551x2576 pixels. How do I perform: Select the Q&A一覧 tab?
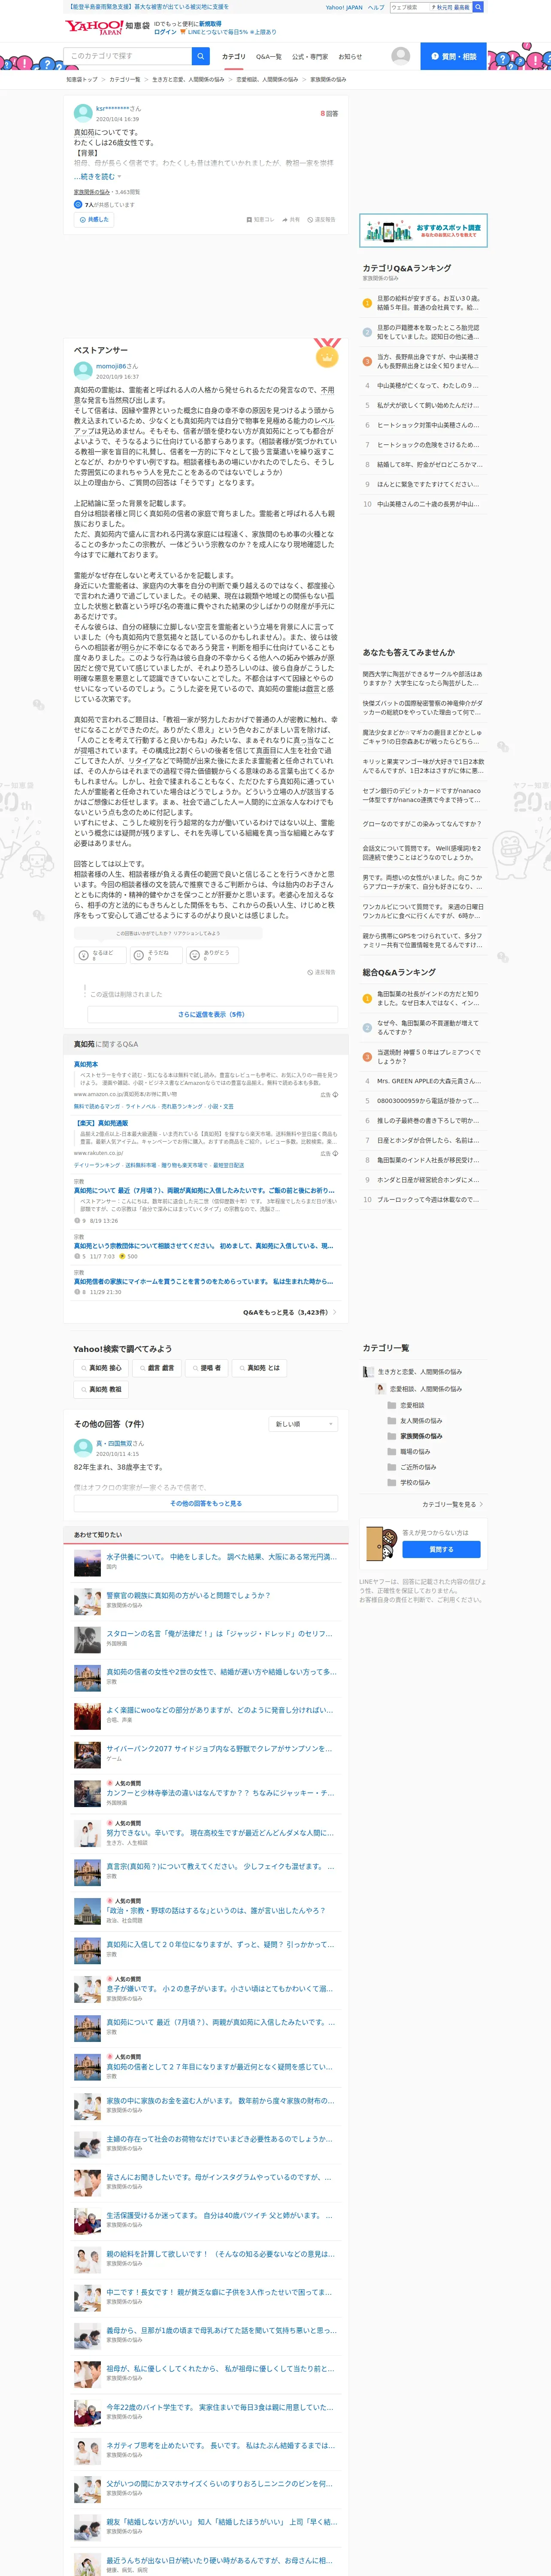[x=268, y=57]
